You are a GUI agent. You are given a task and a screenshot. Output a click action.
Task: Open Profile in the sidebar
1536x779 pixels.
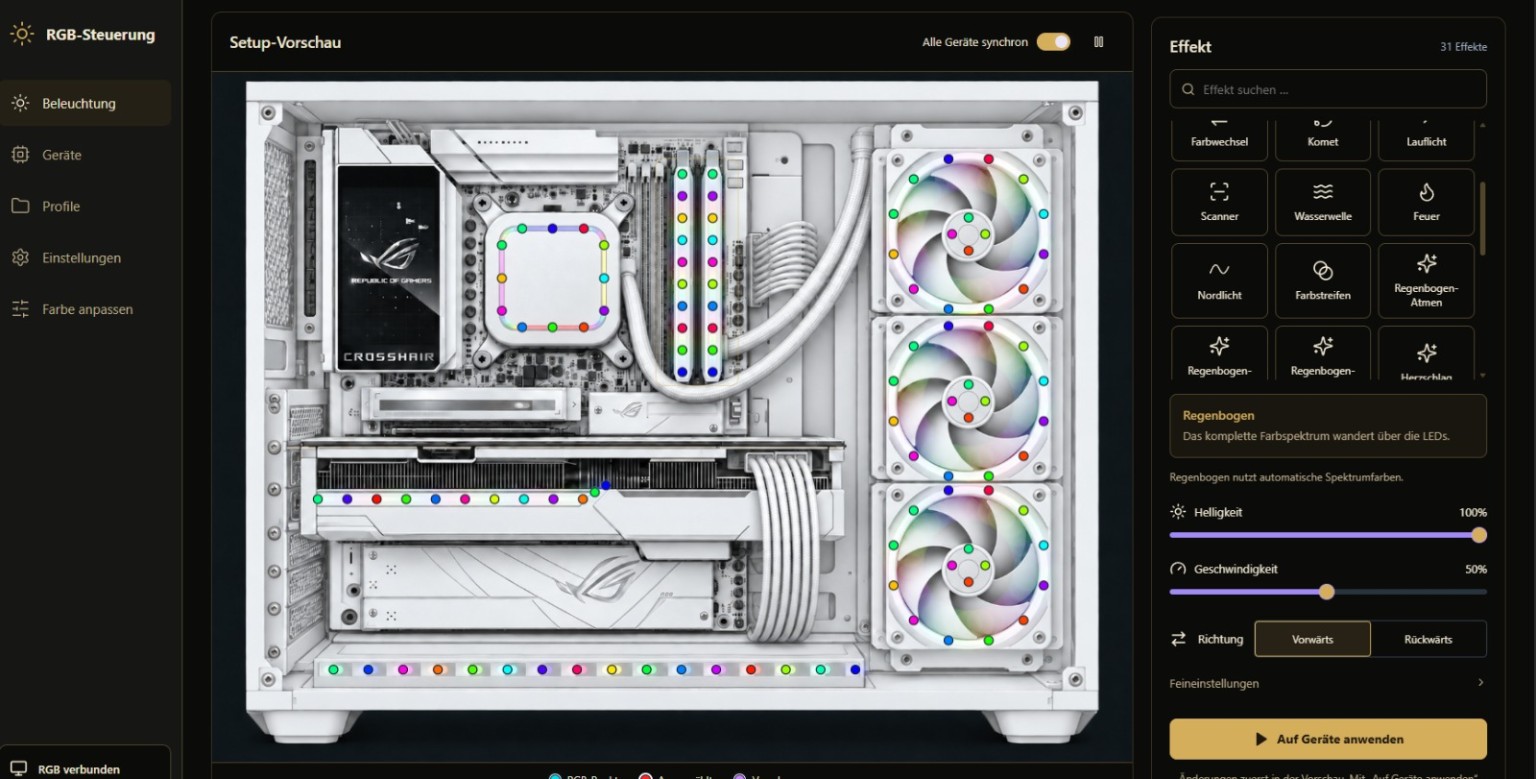tap(86, 206)
